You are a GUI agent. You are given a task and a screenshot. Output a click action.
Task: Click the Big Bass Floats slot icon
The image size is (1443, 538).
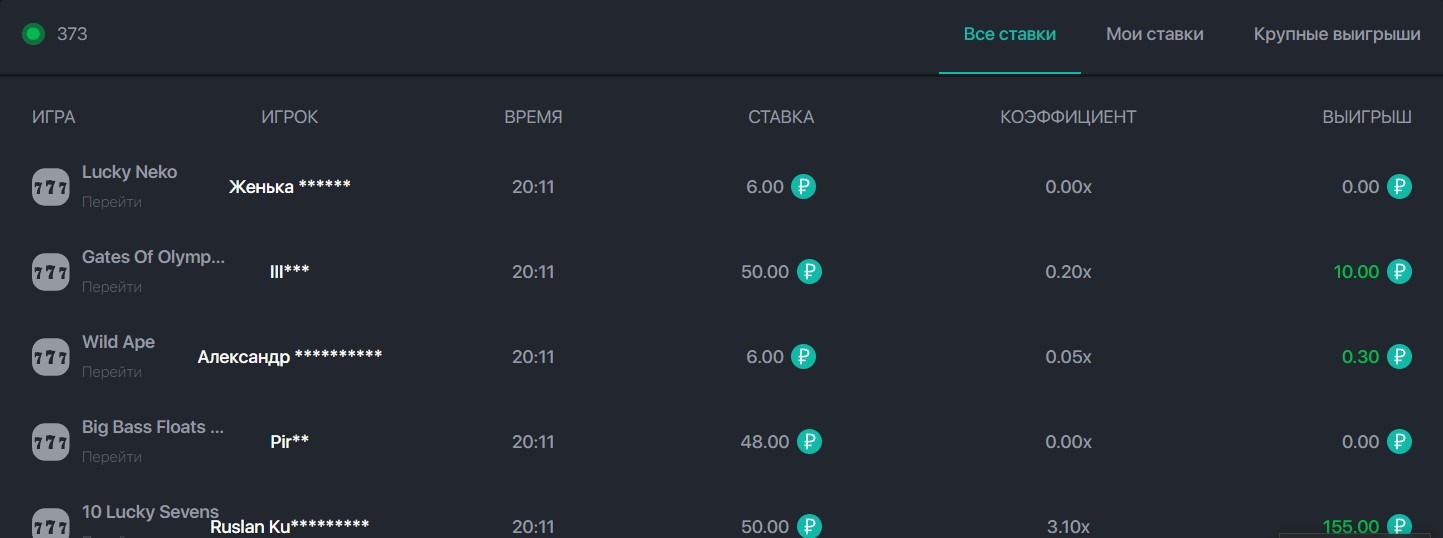click(51, 442)
